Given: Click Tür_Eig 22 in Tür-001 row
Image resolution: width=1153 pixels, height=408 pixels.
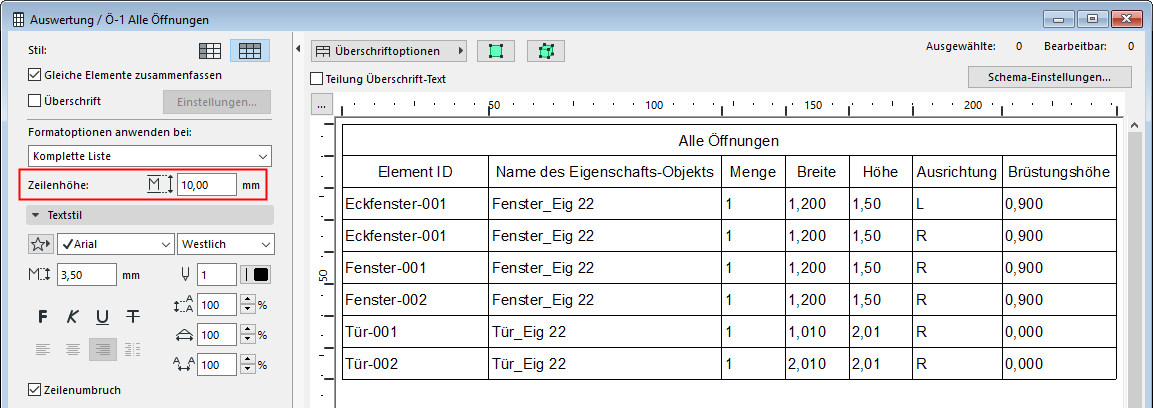Looking at the screenshot, I should (604, 332).
